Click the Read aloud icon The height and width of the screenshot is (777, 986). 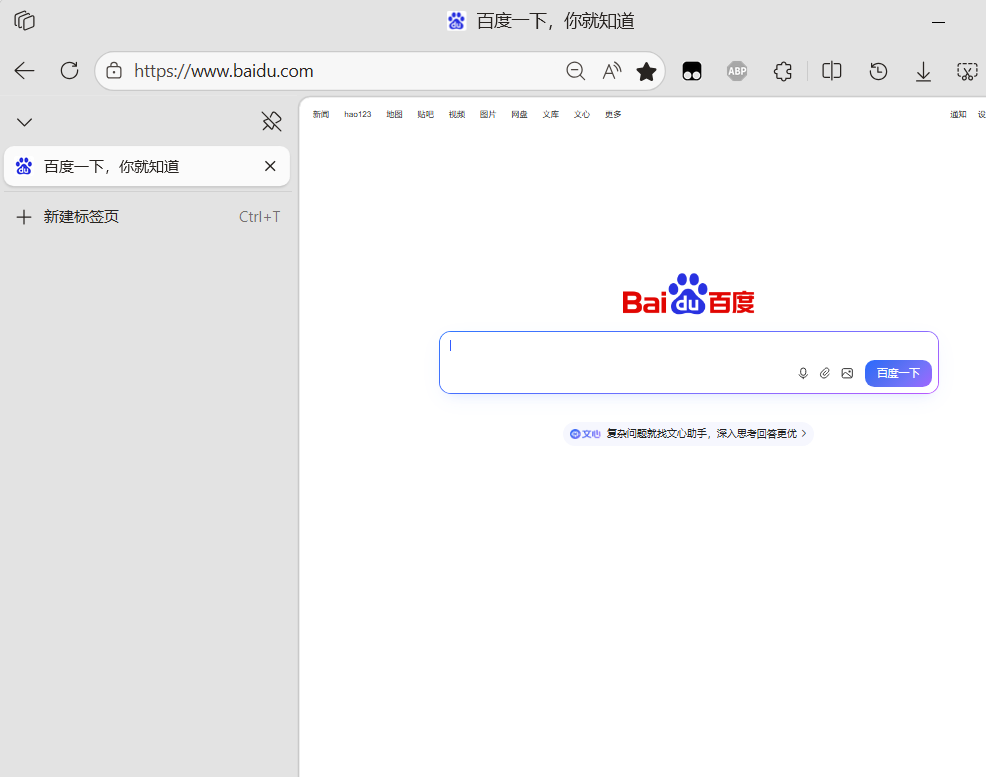click(611, 71)
